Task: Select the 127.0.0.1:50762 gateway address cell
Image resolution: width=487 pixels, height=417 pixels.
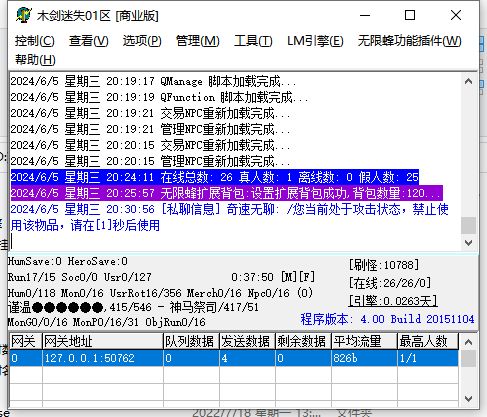Action: [103, 358]
